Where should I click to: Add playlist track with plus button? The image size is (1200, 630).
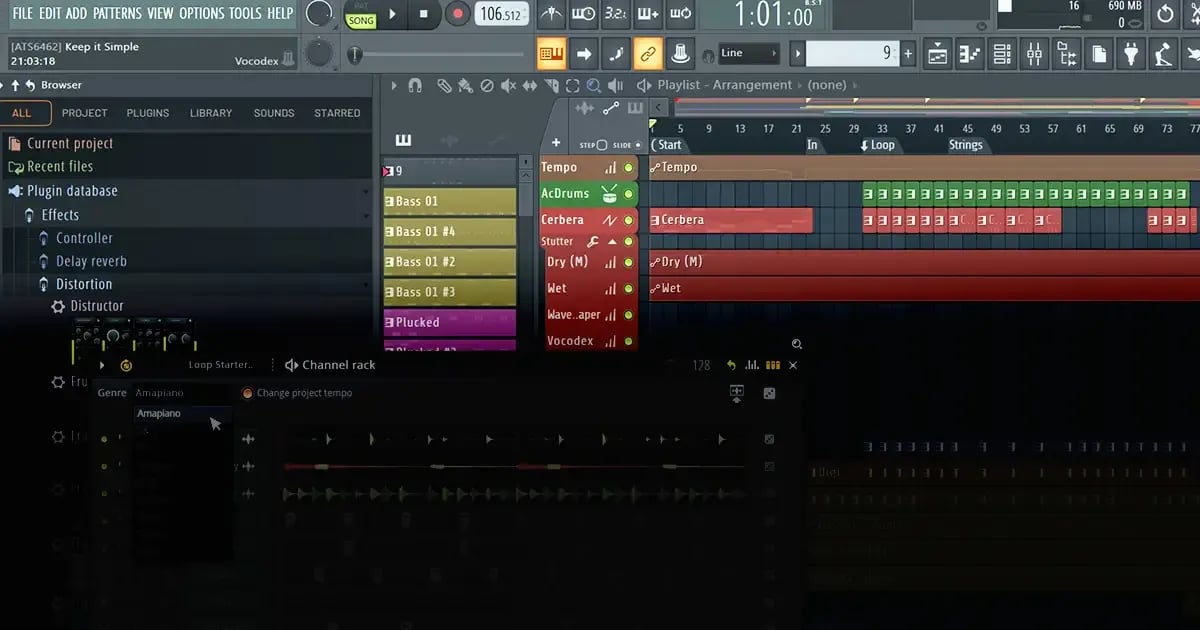tap(556, 143)
